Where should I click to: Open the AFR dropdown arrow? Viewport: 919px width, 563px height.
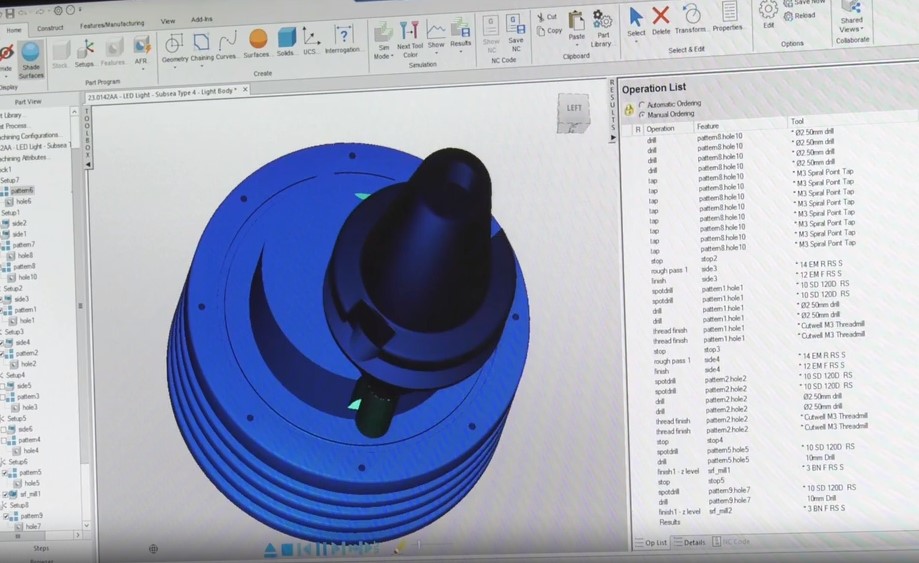142,69
